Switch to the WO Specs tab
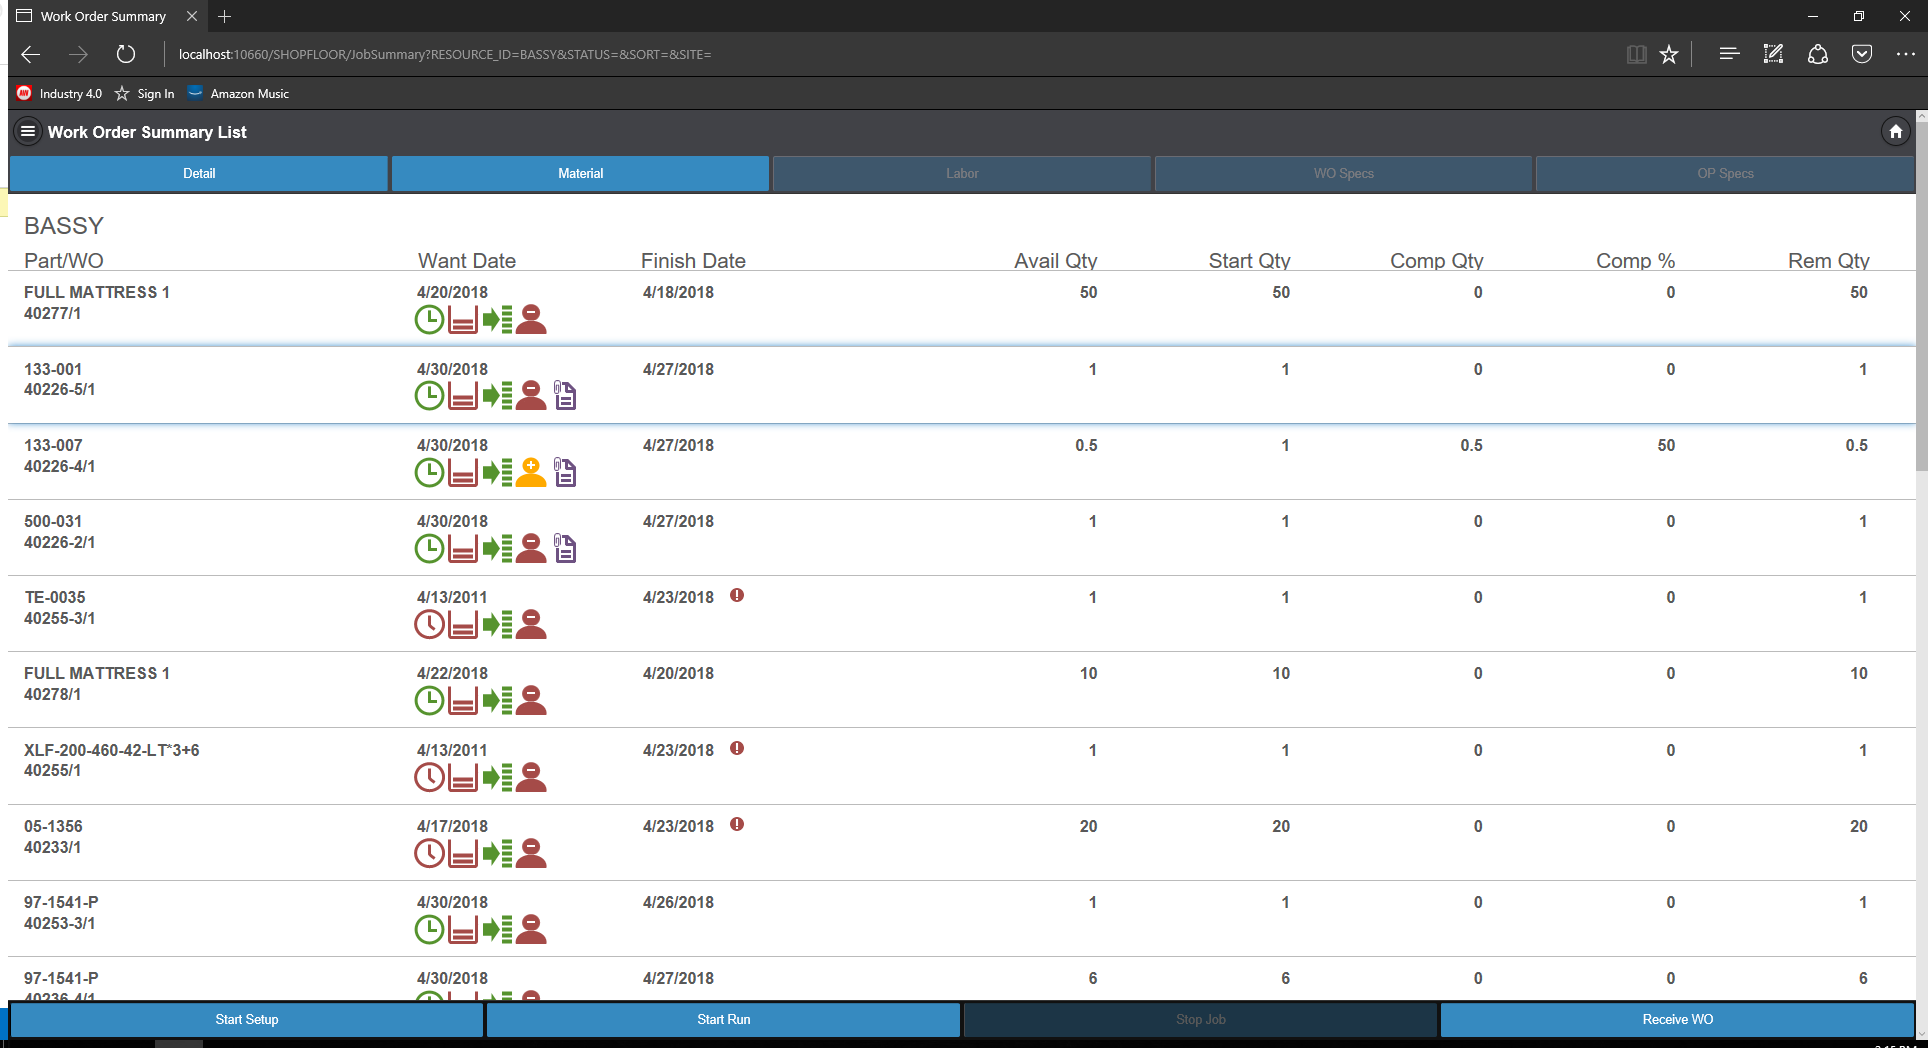The image size is (1928, 1048). point(1343,173)
